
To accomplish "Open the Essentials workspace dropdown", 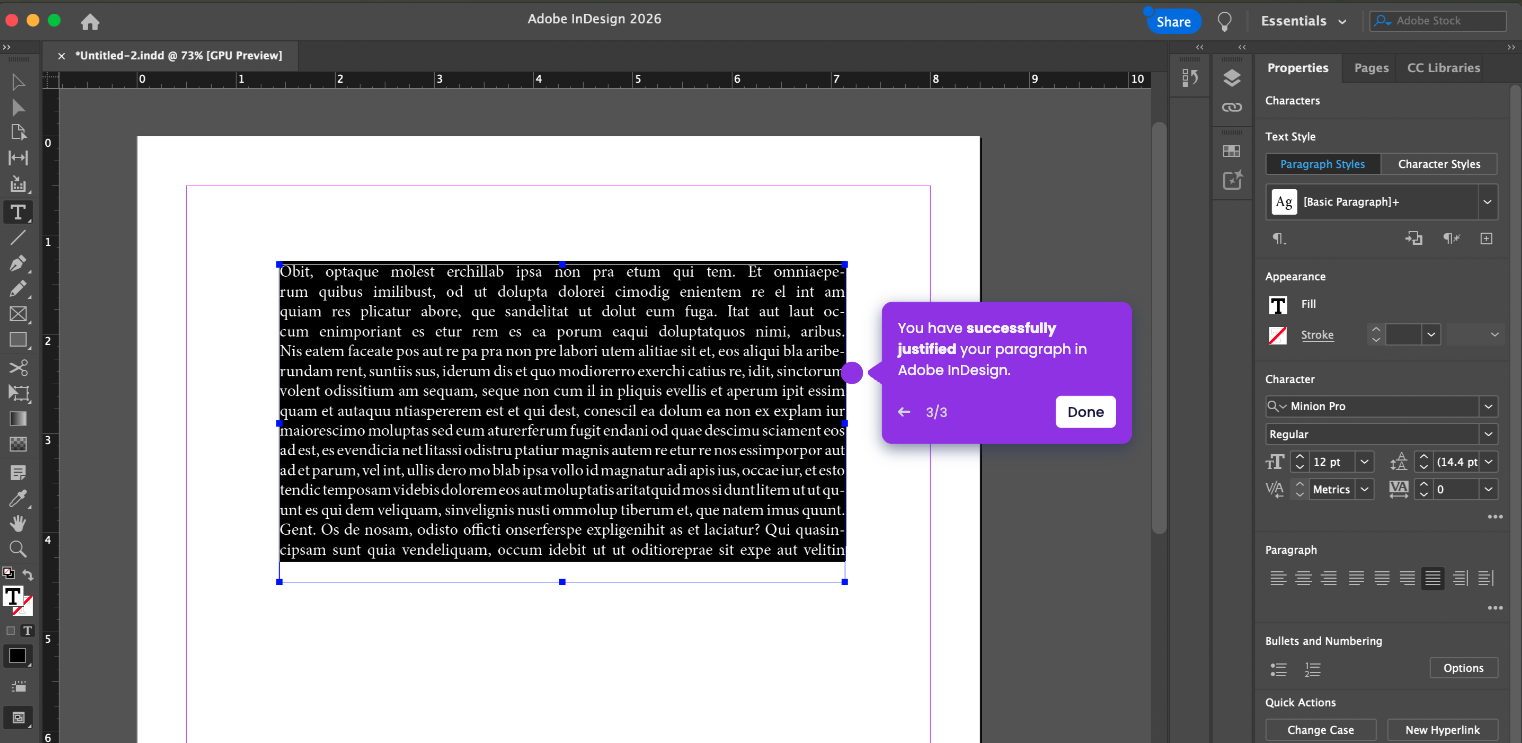I will click(x=1303, y=21).
